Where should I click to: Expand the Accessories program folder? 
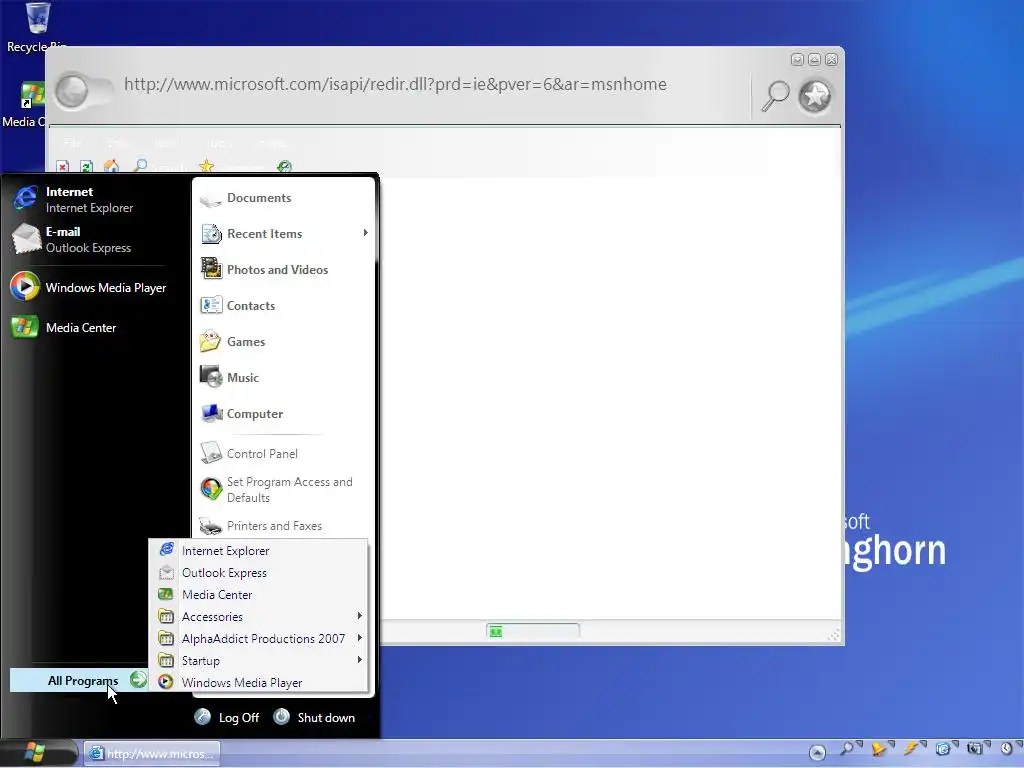[x=259, y=616]
